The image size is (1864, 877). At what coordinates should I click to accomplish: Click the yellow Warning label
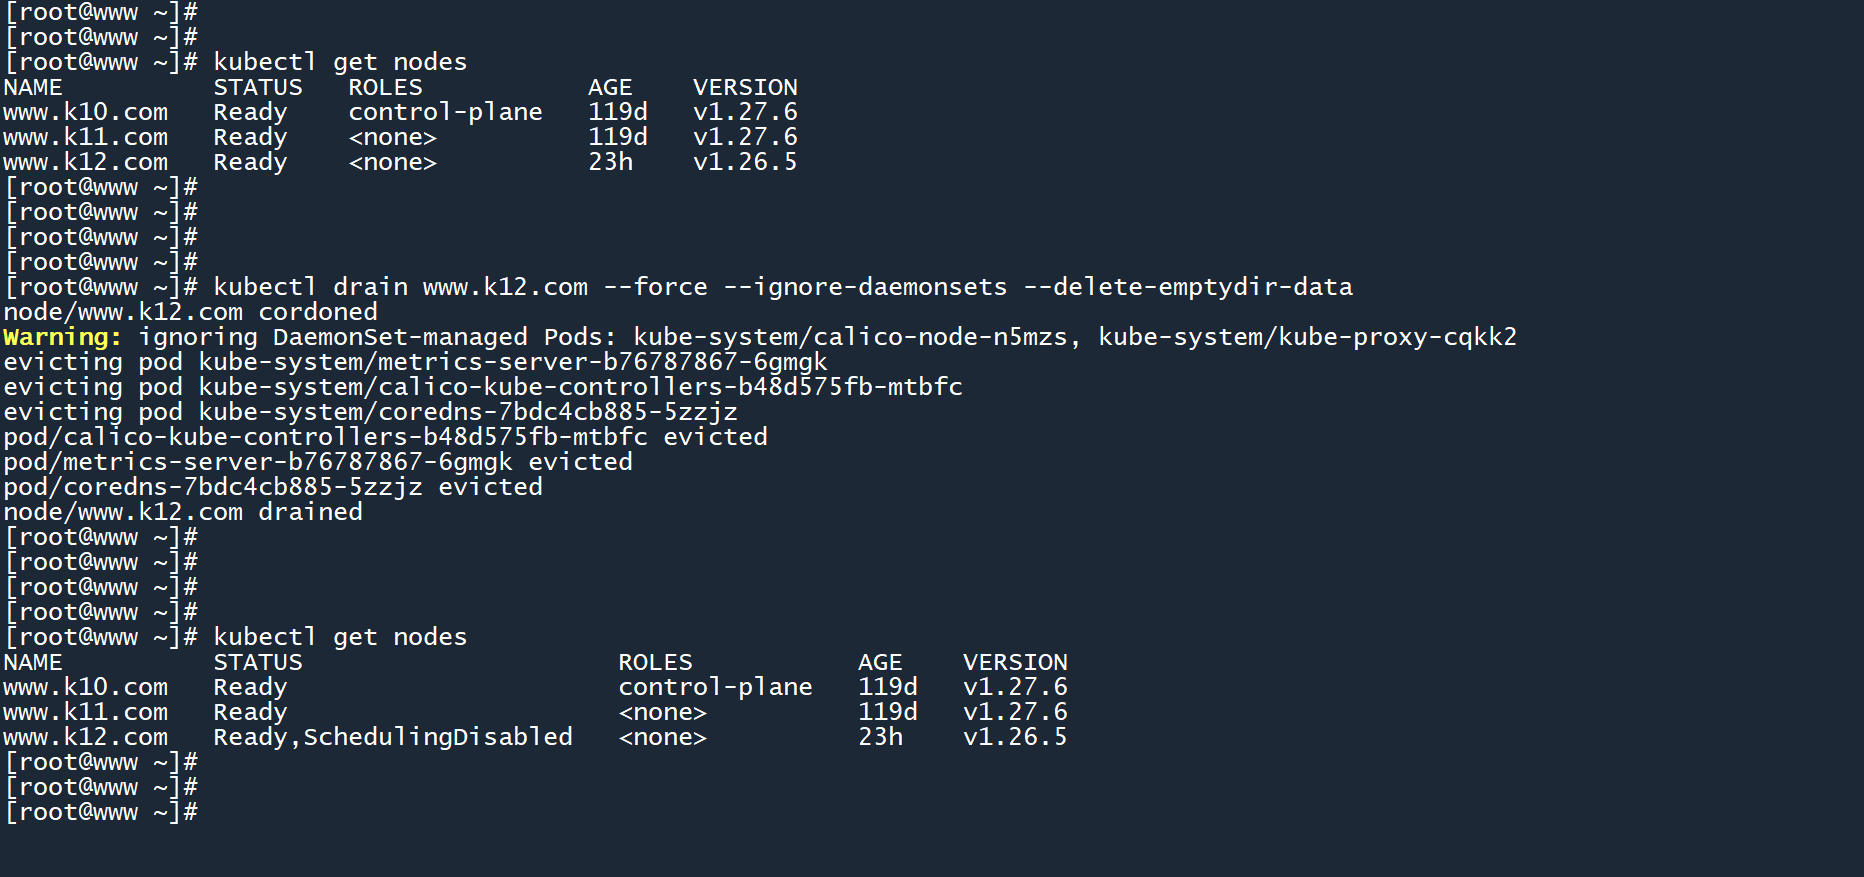point(62,337)
